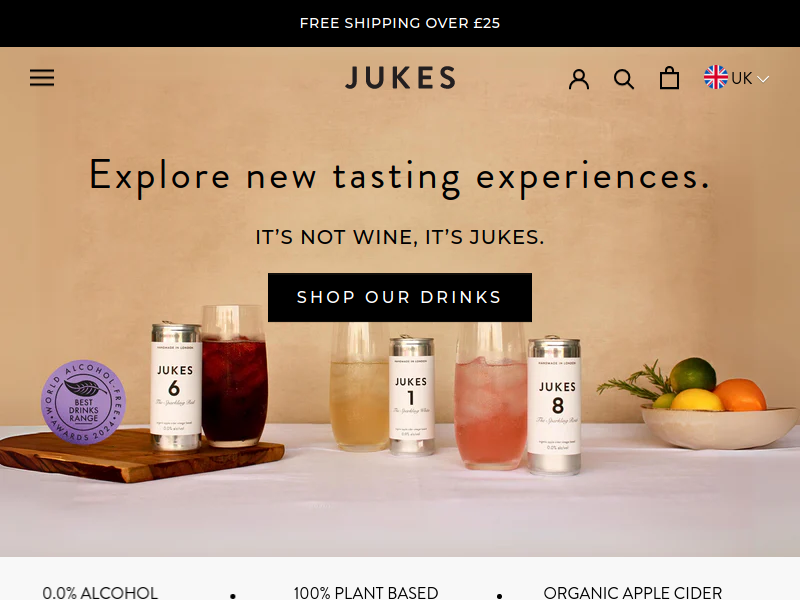
Task: Click the JUKES logo
Action: [x=400, y=78]
